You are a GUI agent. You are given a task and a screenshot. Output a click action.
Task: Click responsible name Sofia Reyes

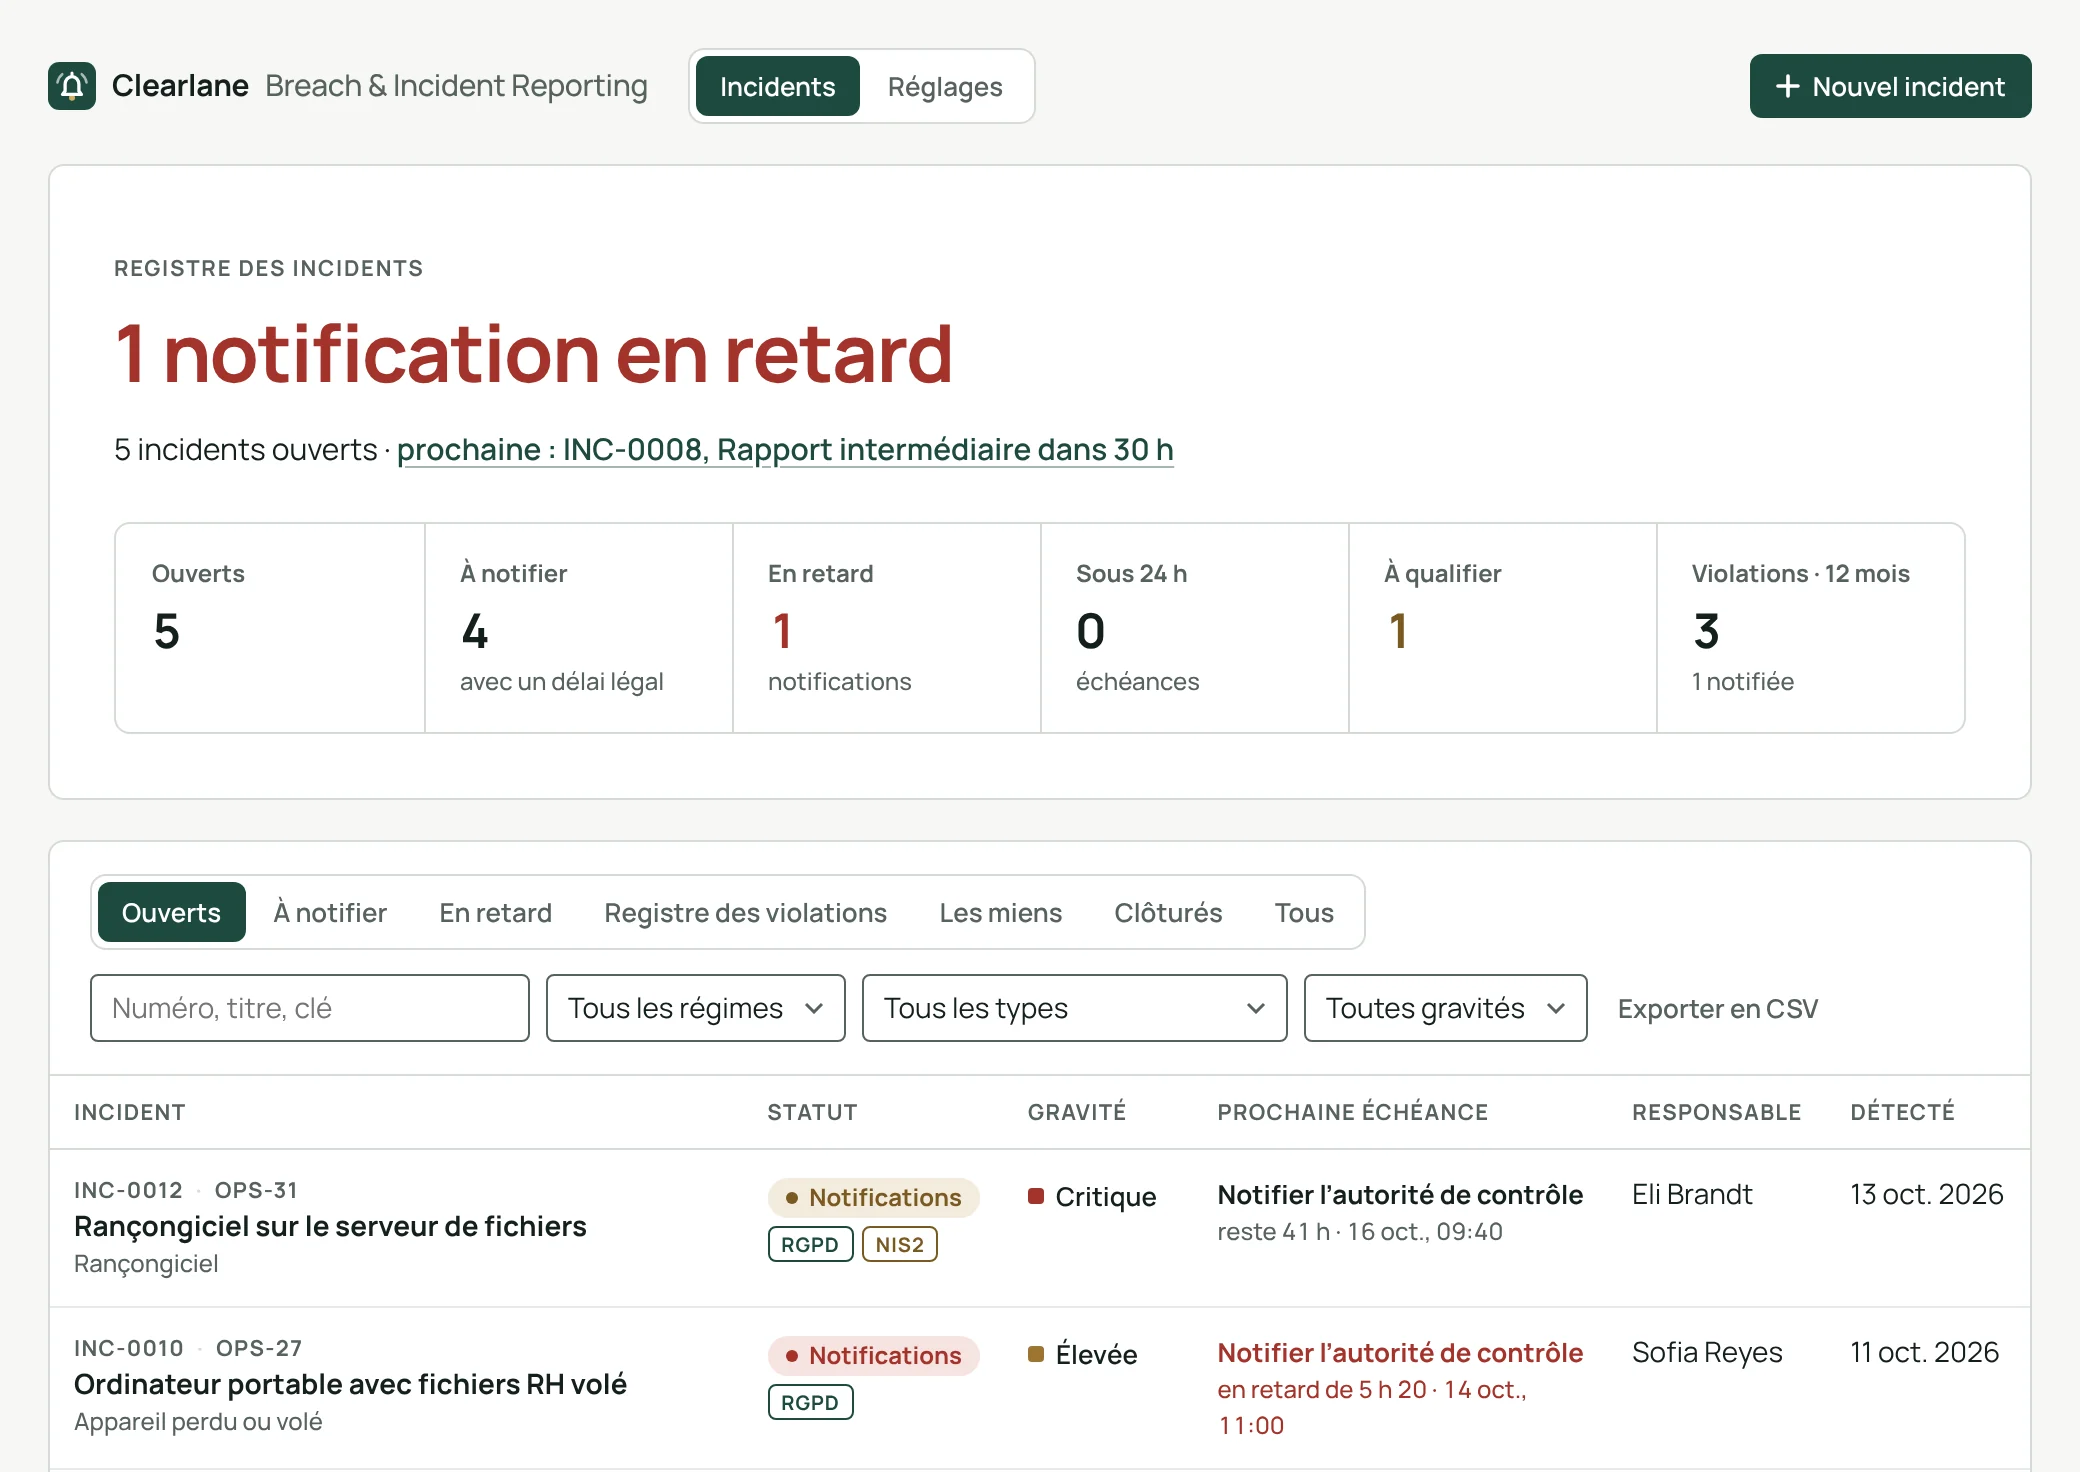(x=1707, y=1352)
